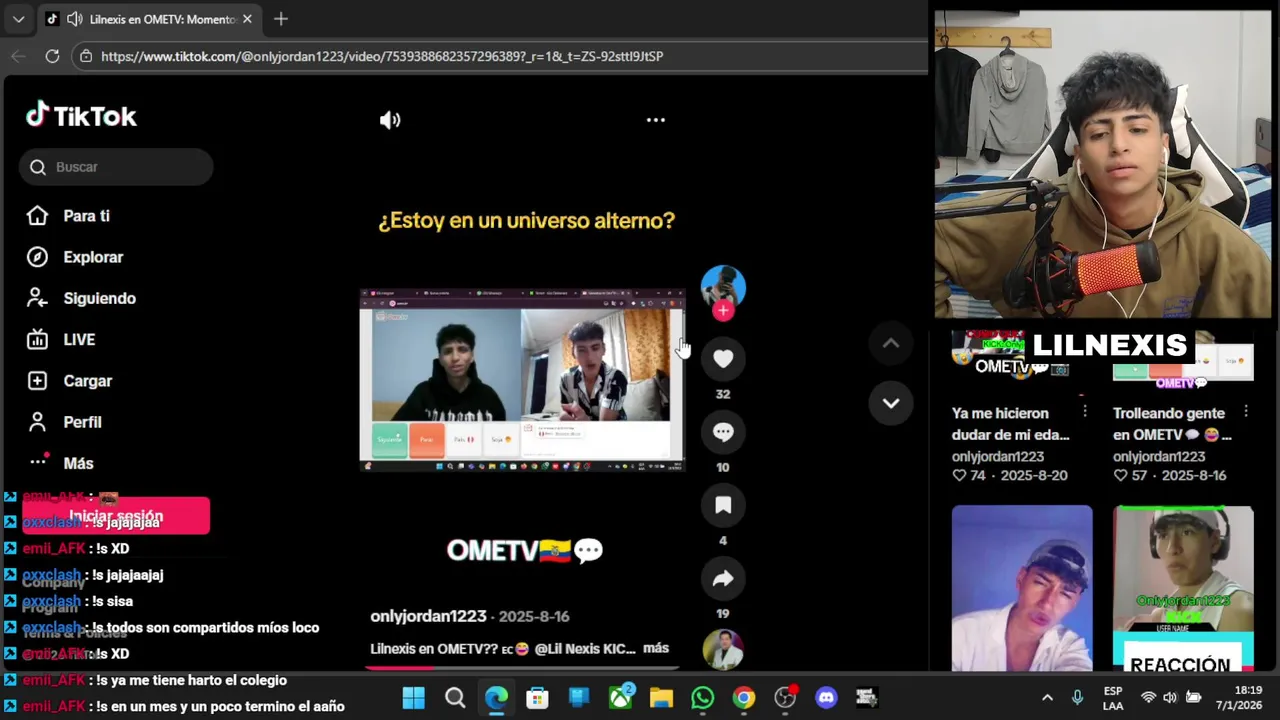
Task: Save the video with the bookmark icon
Action: pos(723,505)
